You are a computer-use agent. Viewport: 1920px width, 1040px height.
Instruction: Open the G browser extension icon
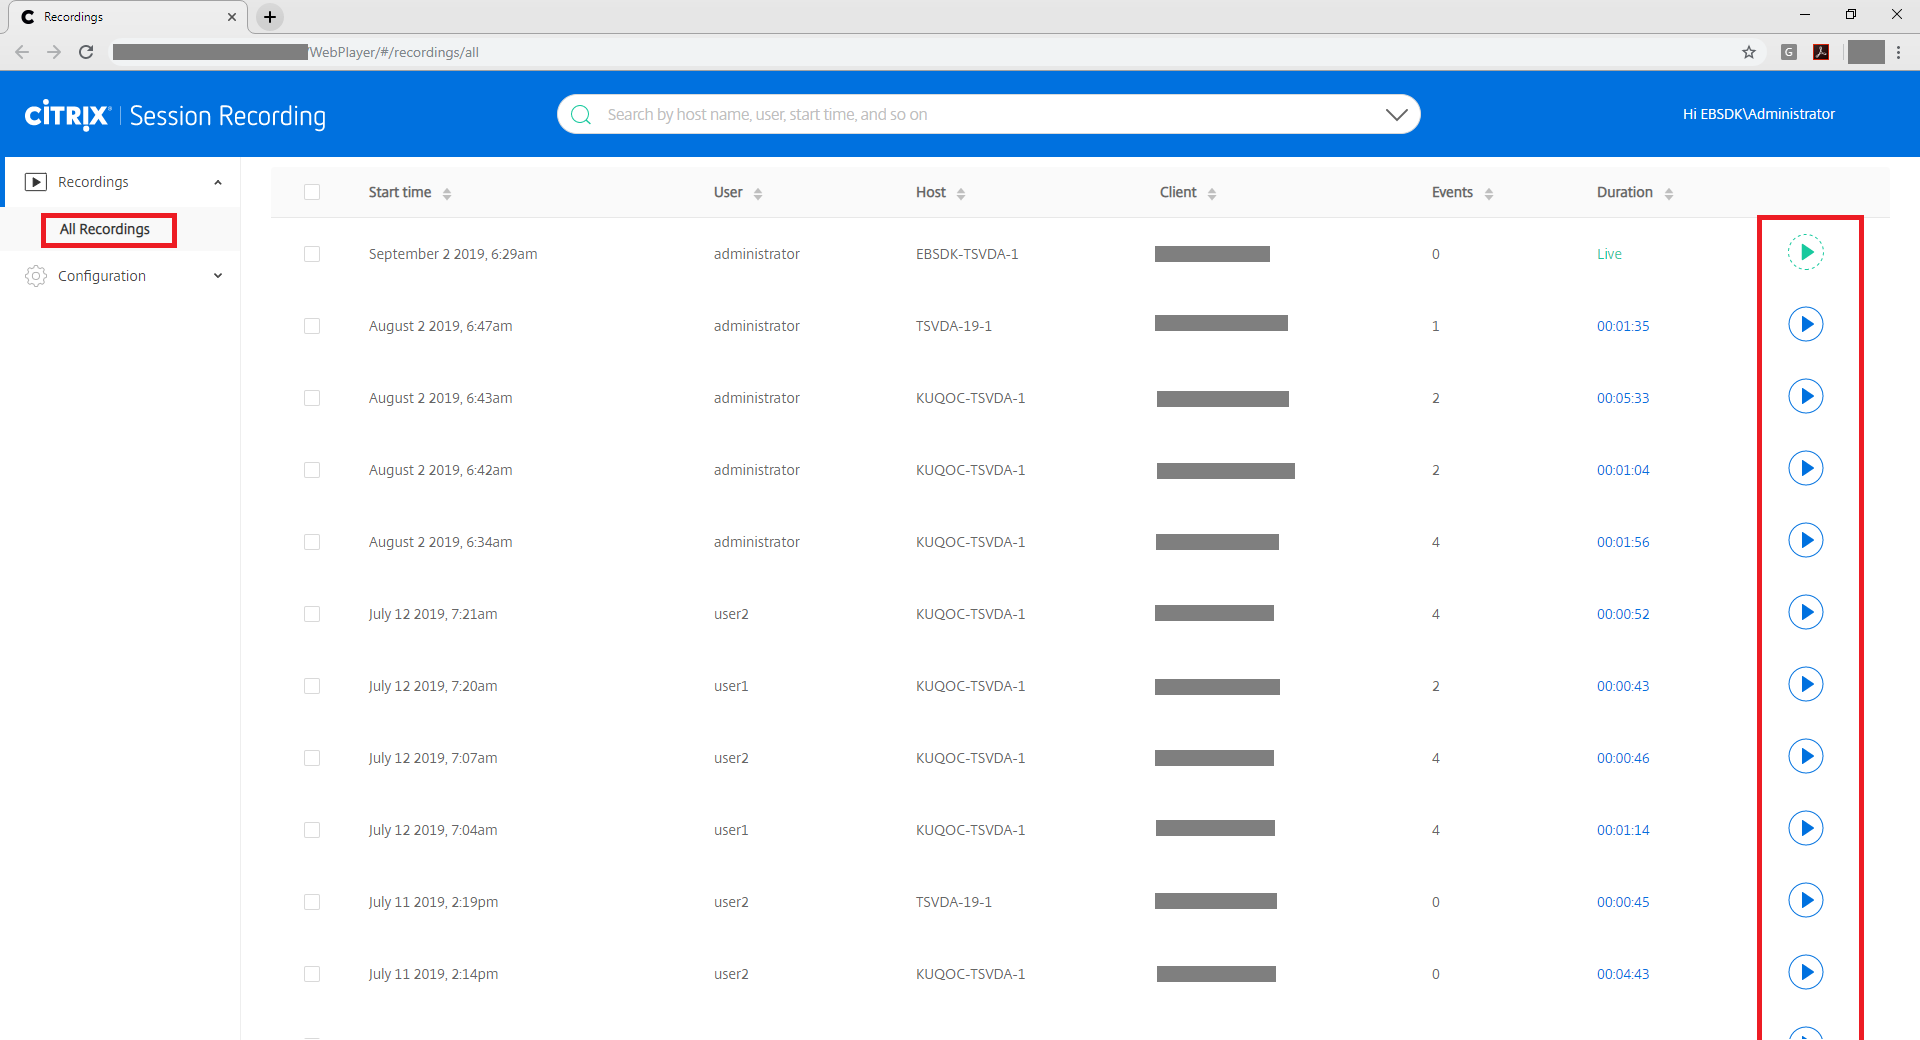pyautogui.click(x=1789, y=52)
